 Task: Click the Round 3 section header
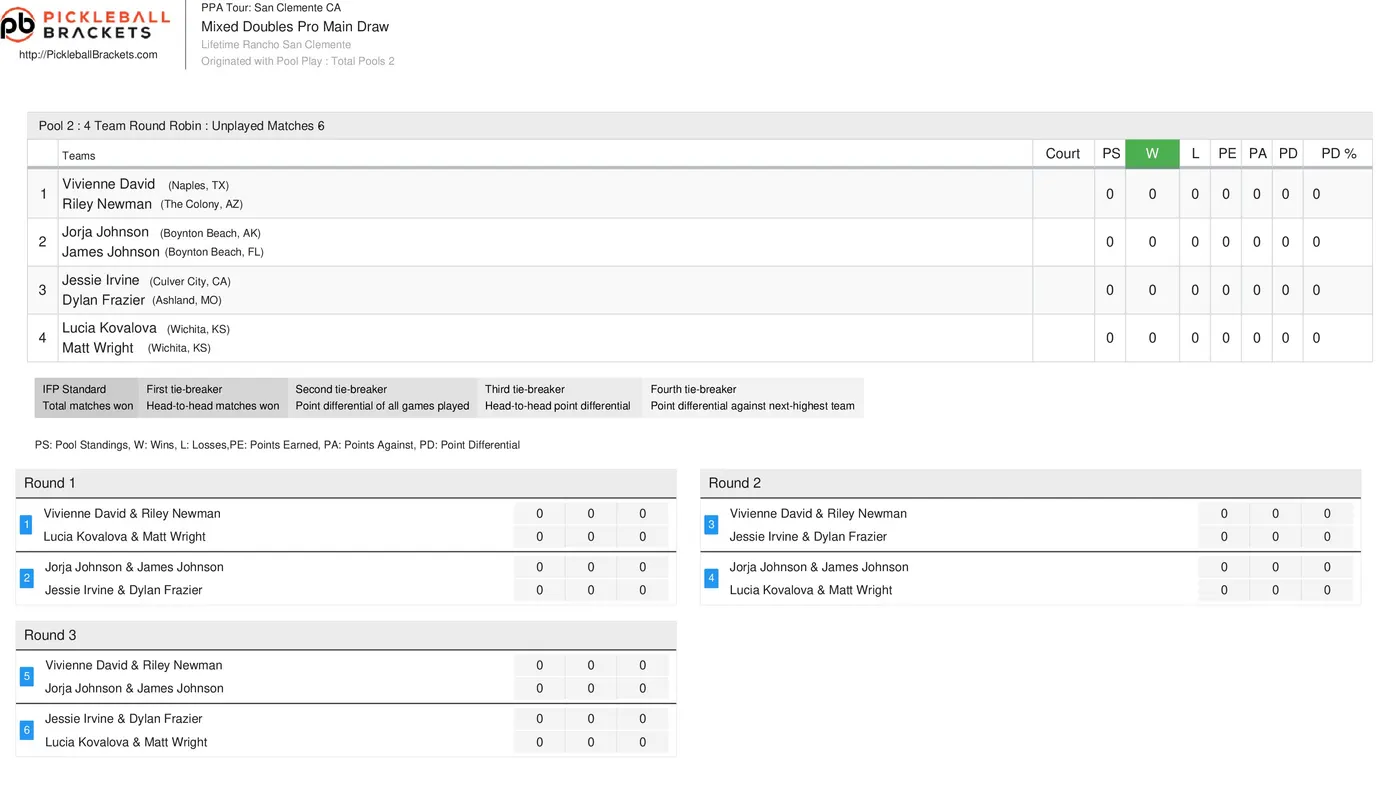(346, 635)
